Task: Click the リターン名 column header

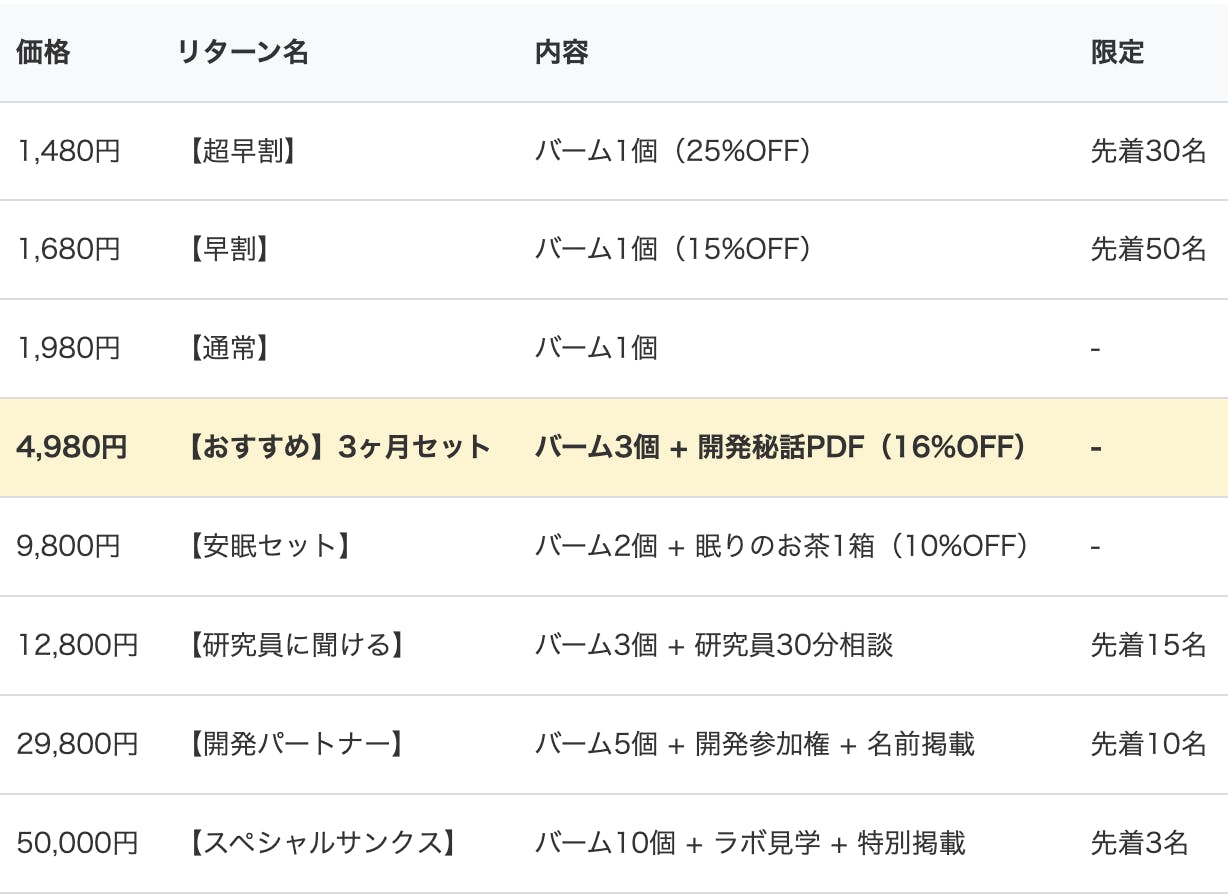Action: click(x=243, y=53)
